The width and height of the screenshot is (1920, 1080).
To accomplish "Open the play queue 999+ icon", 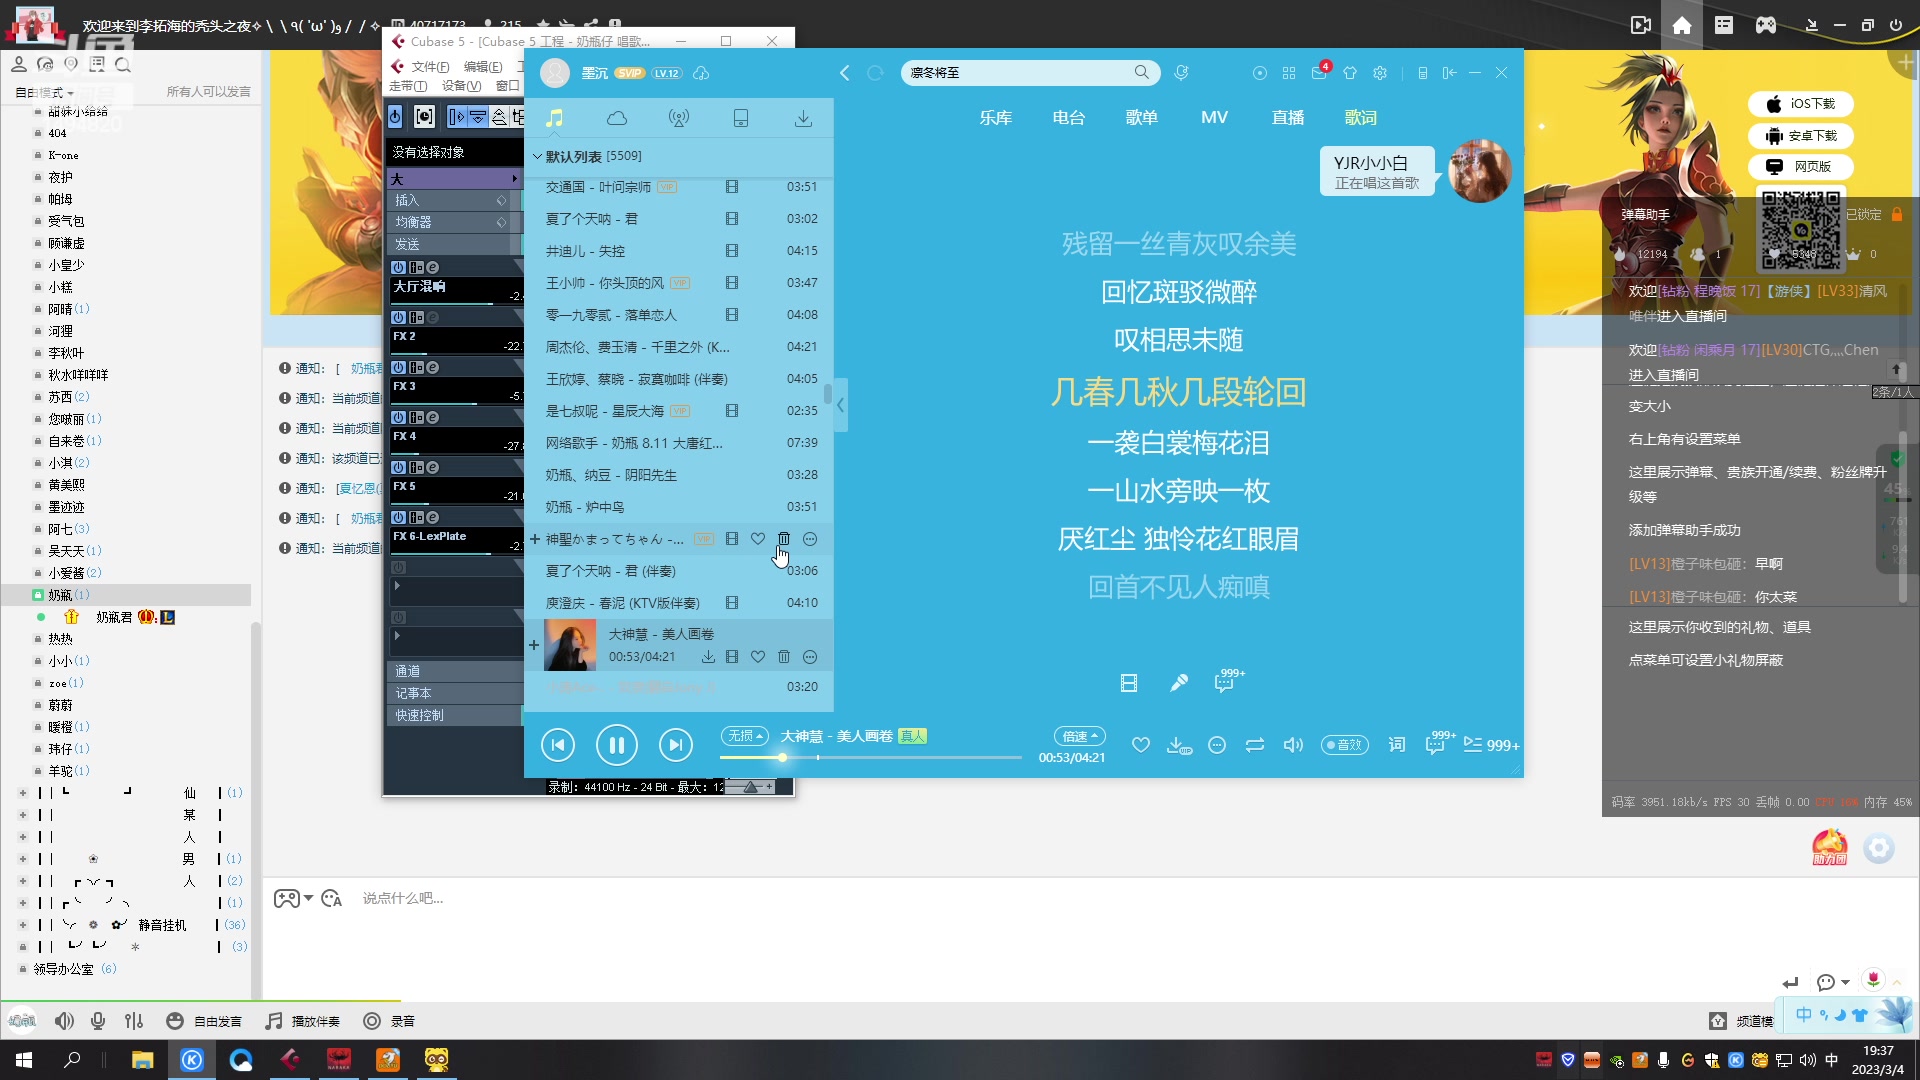I will (1491, 745).
